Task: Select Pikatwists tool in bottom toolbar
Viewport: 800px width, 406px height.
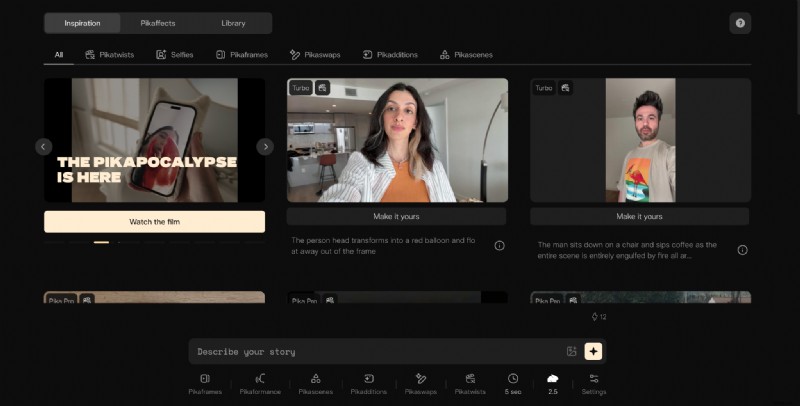Action: tap(470, 384)
